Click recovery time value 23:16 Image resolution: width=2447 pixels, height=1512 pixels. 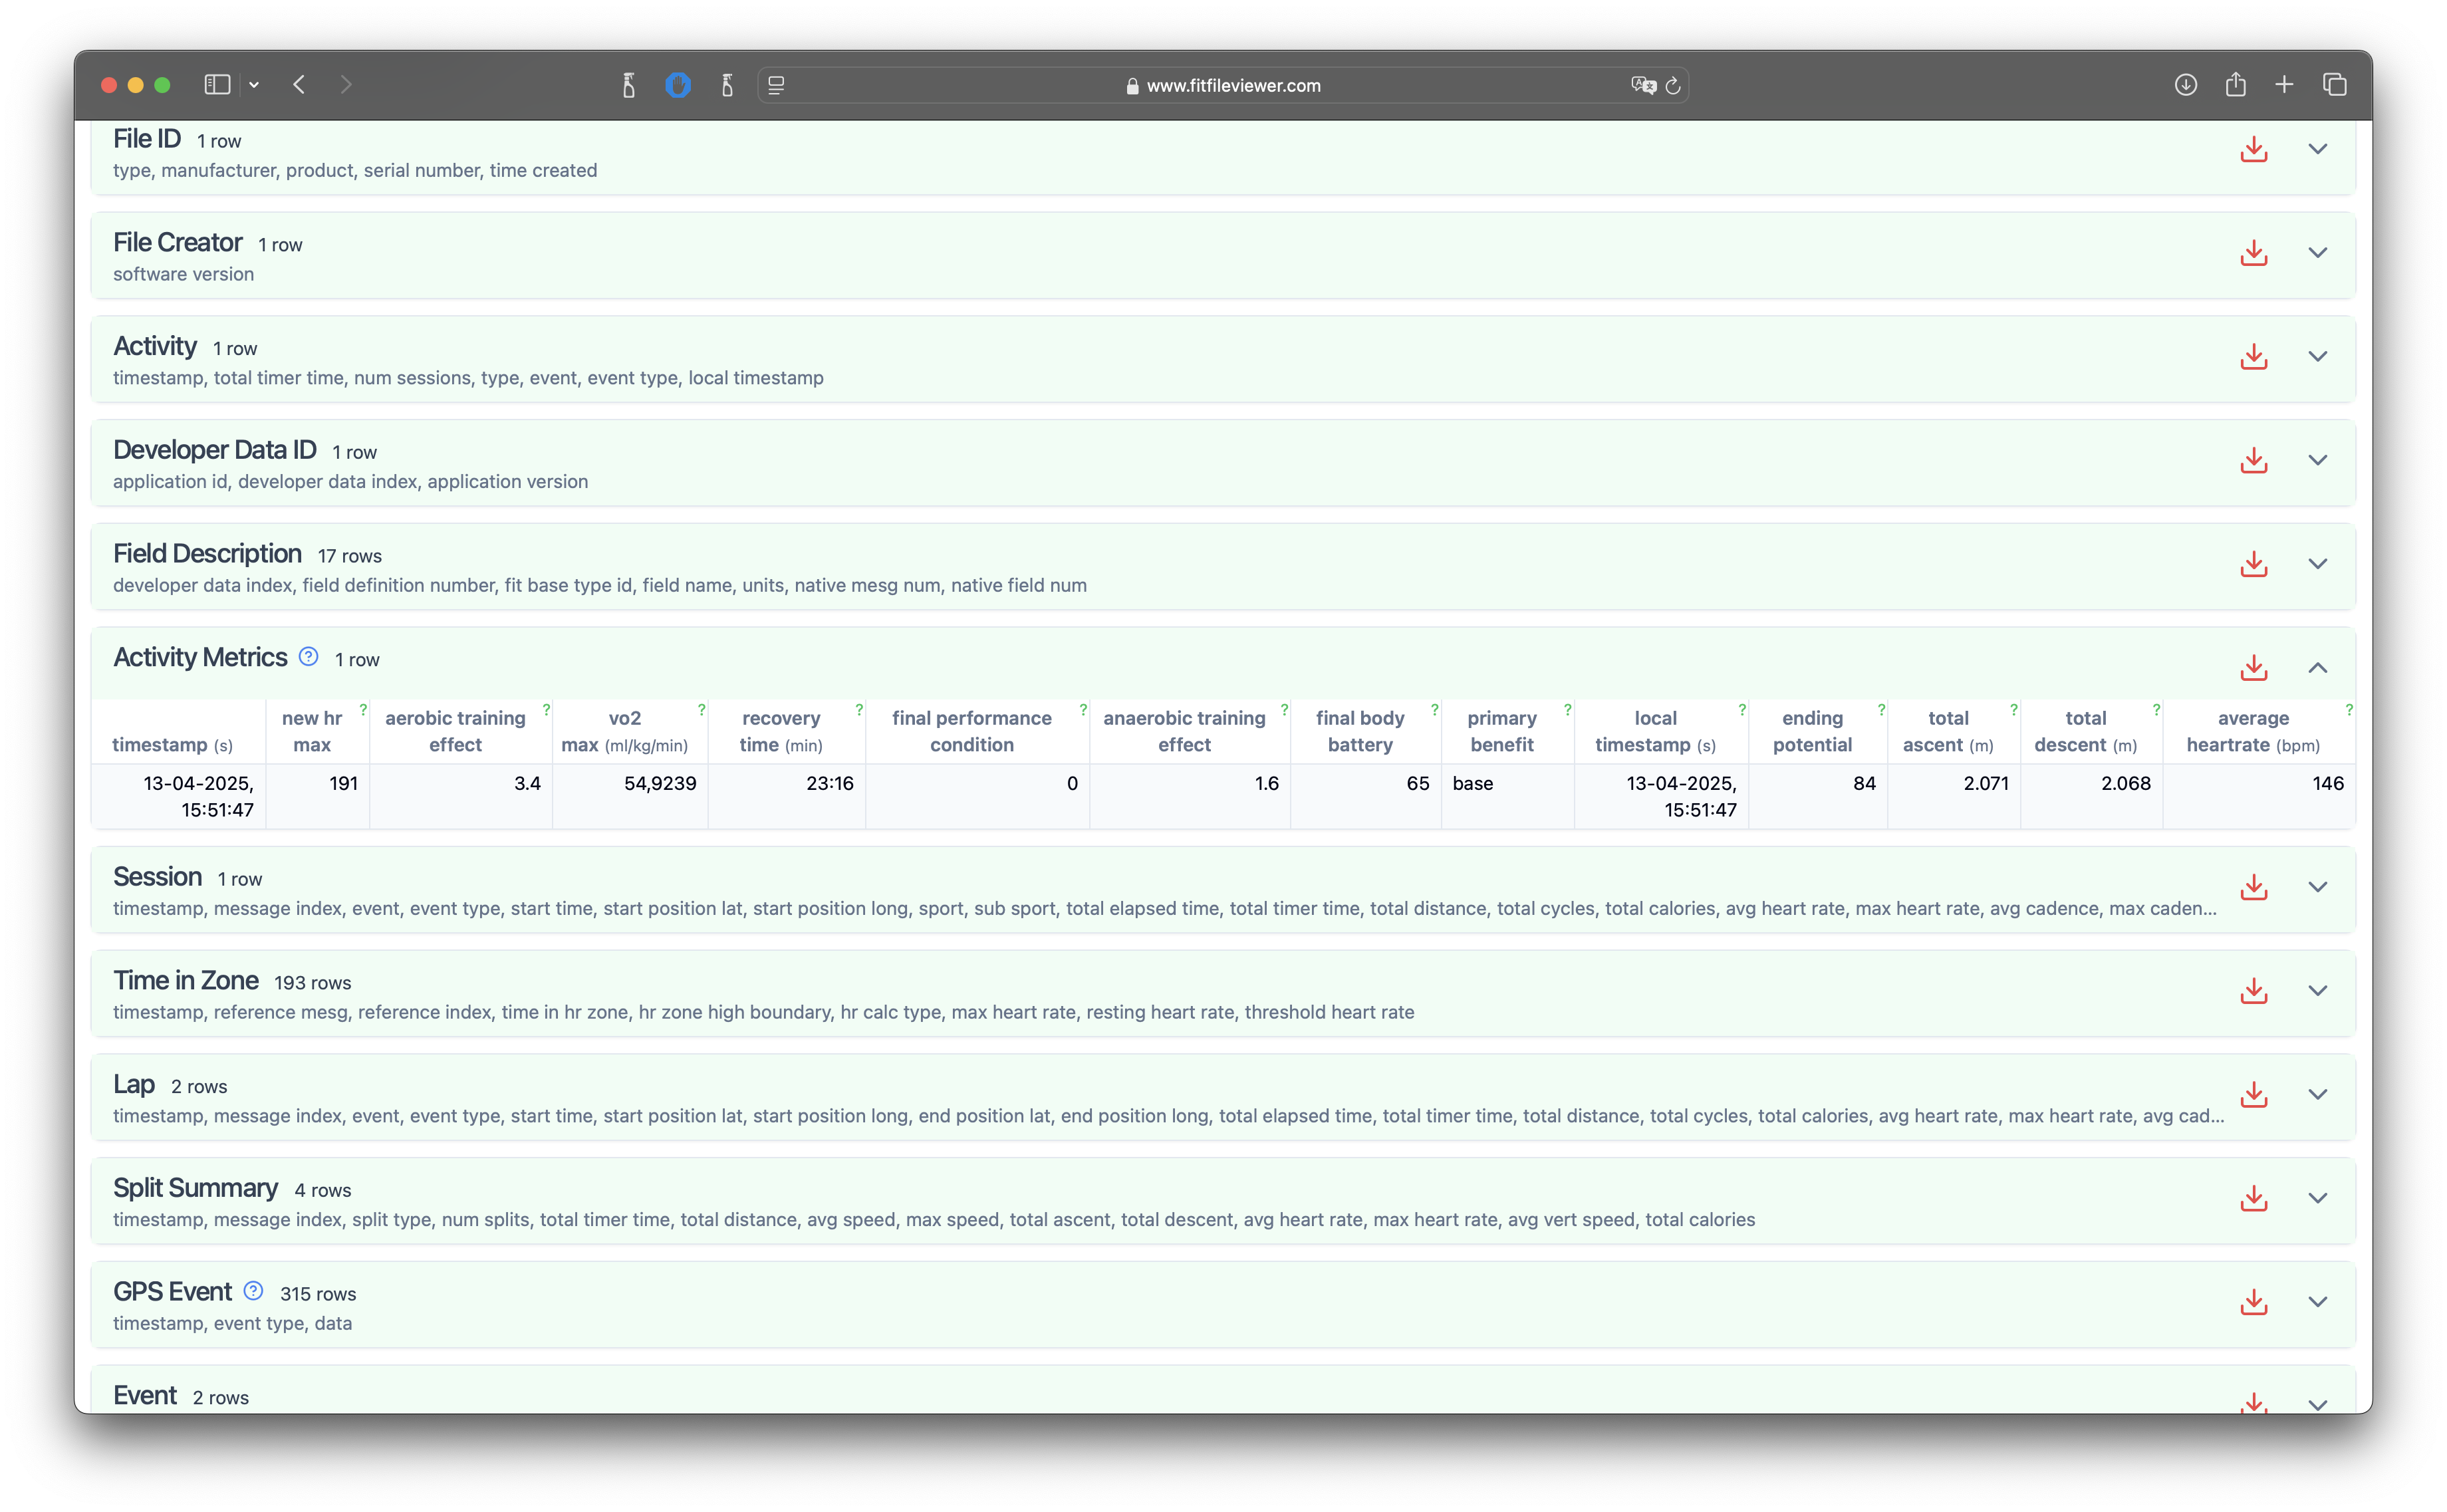[x=830, y=783]
